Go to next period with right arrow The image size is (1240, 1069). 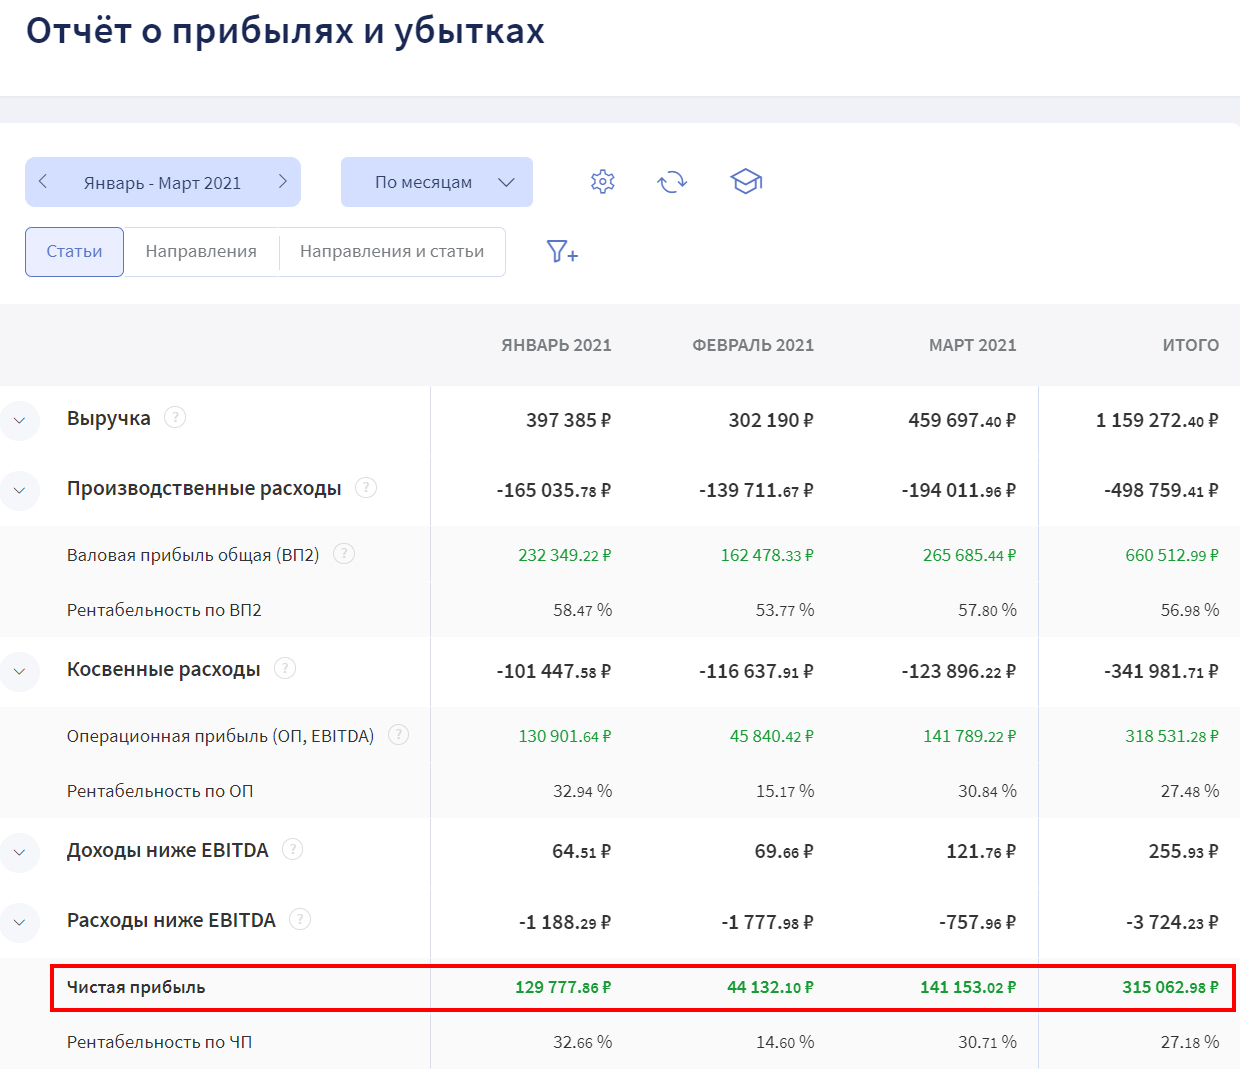pos(282,182)
